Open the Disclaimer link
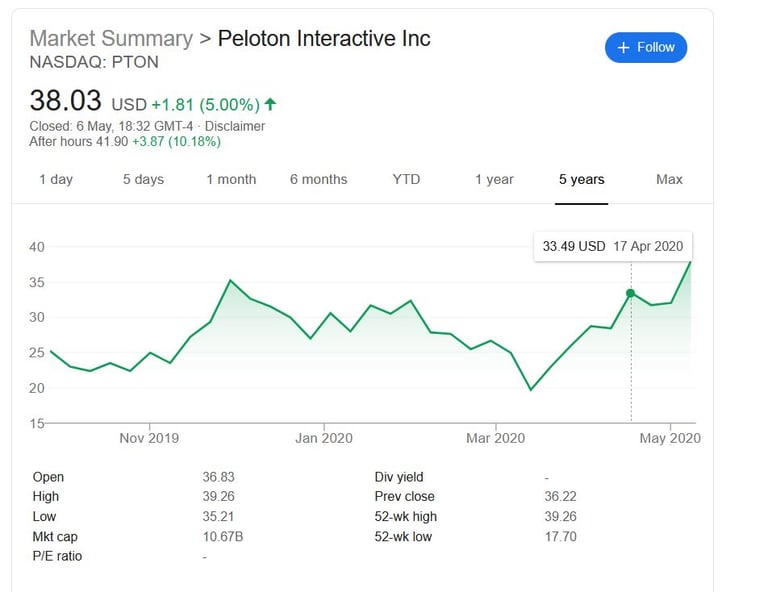The image size is (768, 592). [235, 126]
